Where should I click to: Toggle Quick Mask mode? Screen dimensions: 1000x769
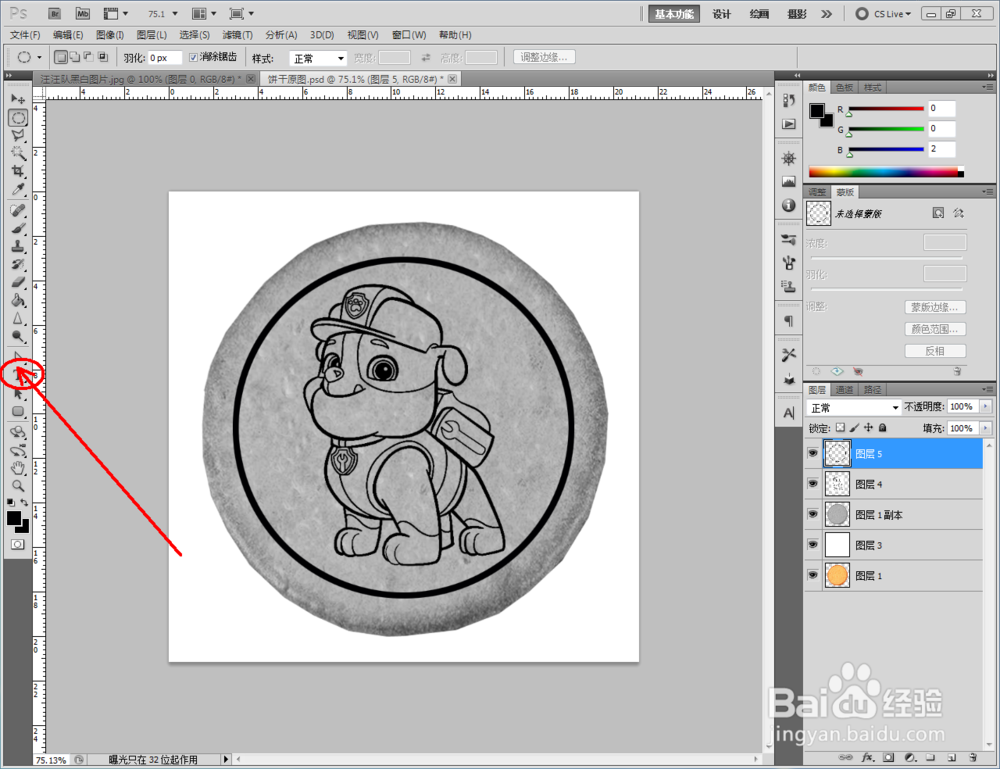tap(18, 544)
